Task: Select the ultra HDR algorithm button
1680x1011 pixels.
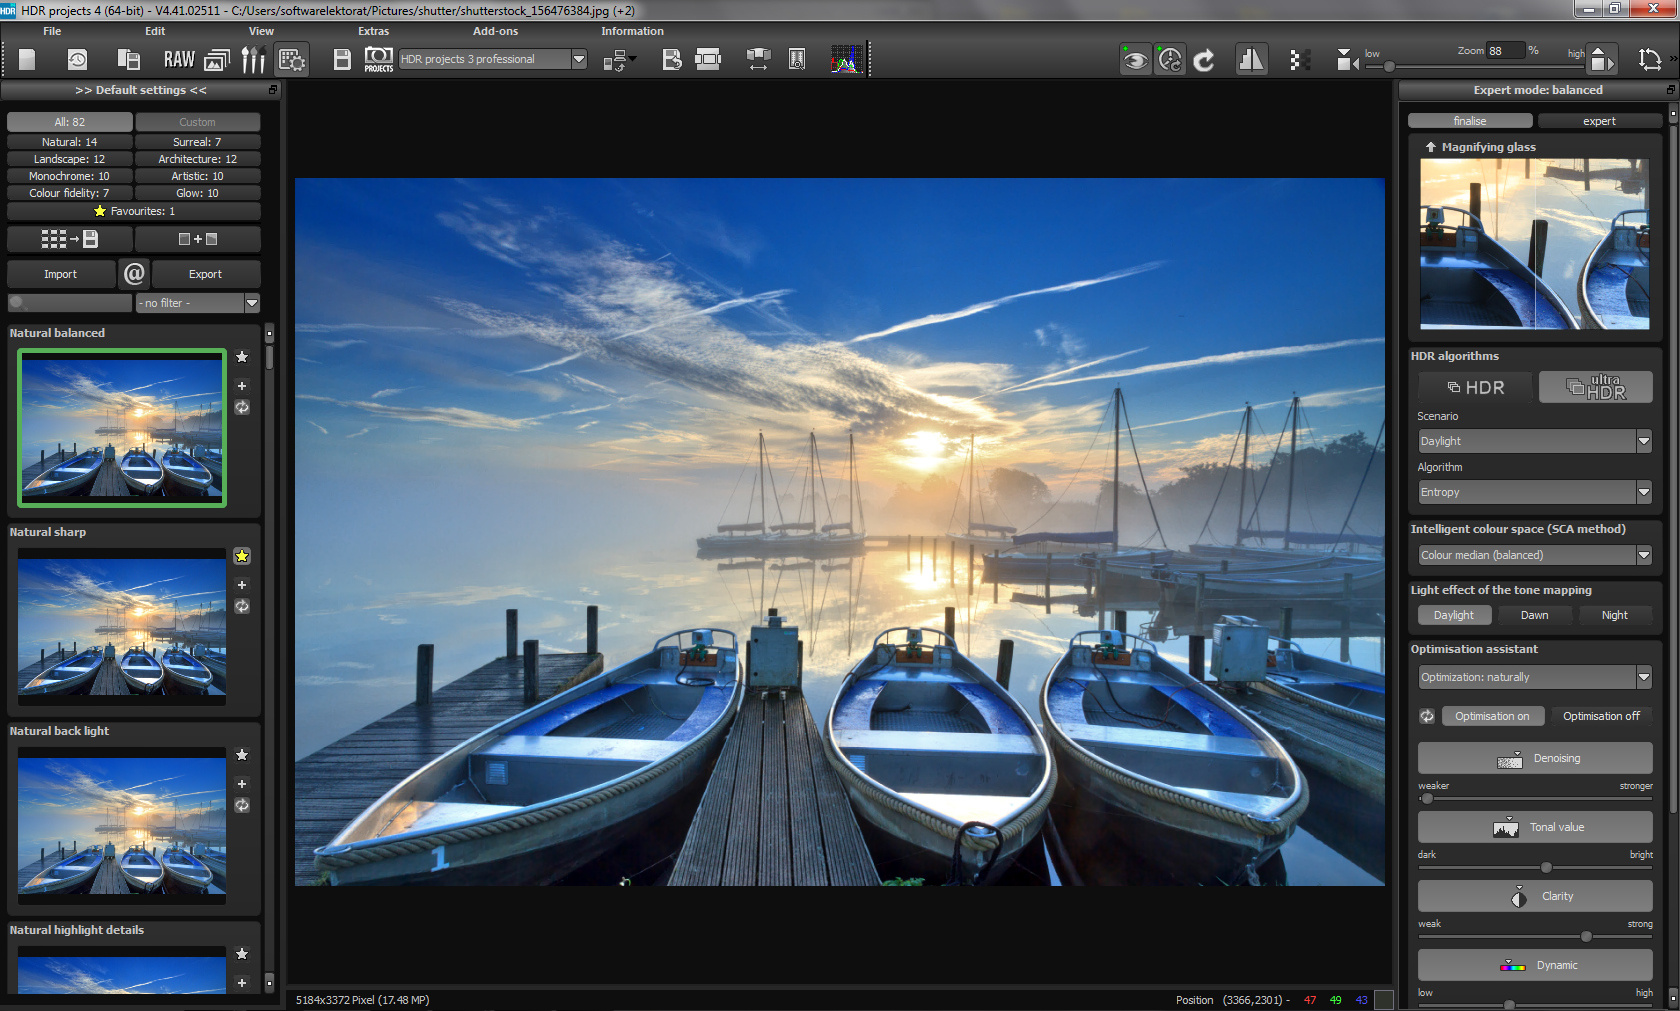Action: (1596, 387)
